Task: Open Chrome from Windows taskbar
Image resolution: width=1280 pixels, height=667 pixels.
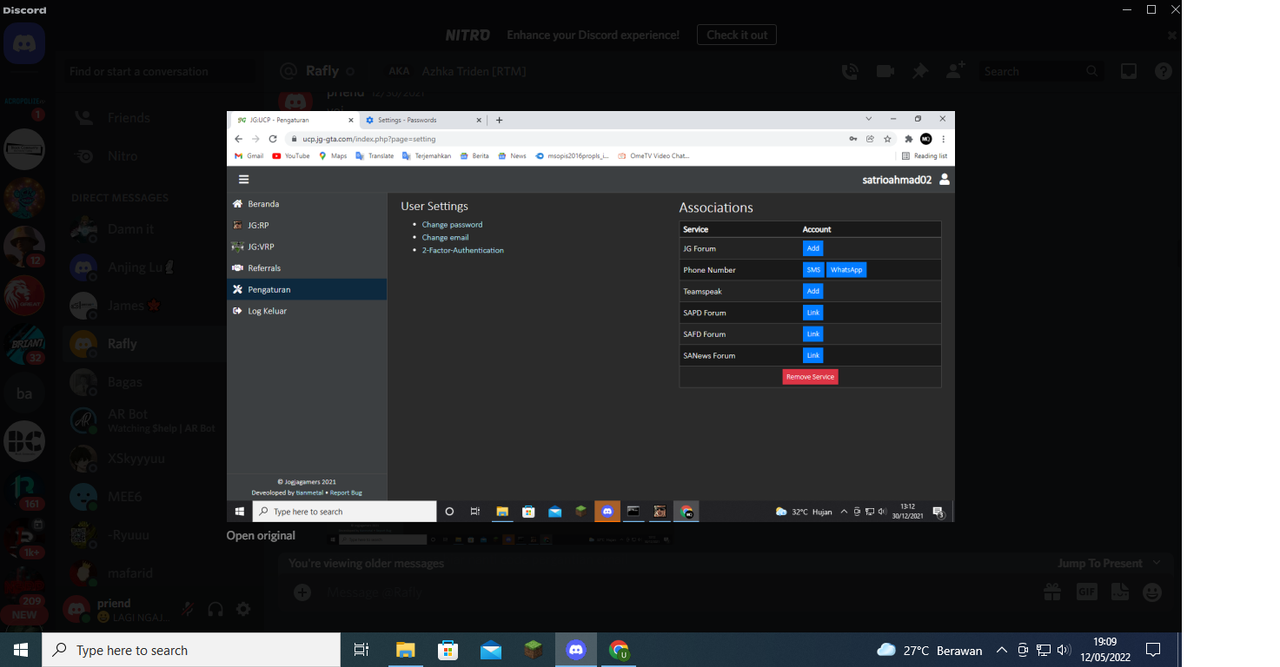Action: pos(619,650)
